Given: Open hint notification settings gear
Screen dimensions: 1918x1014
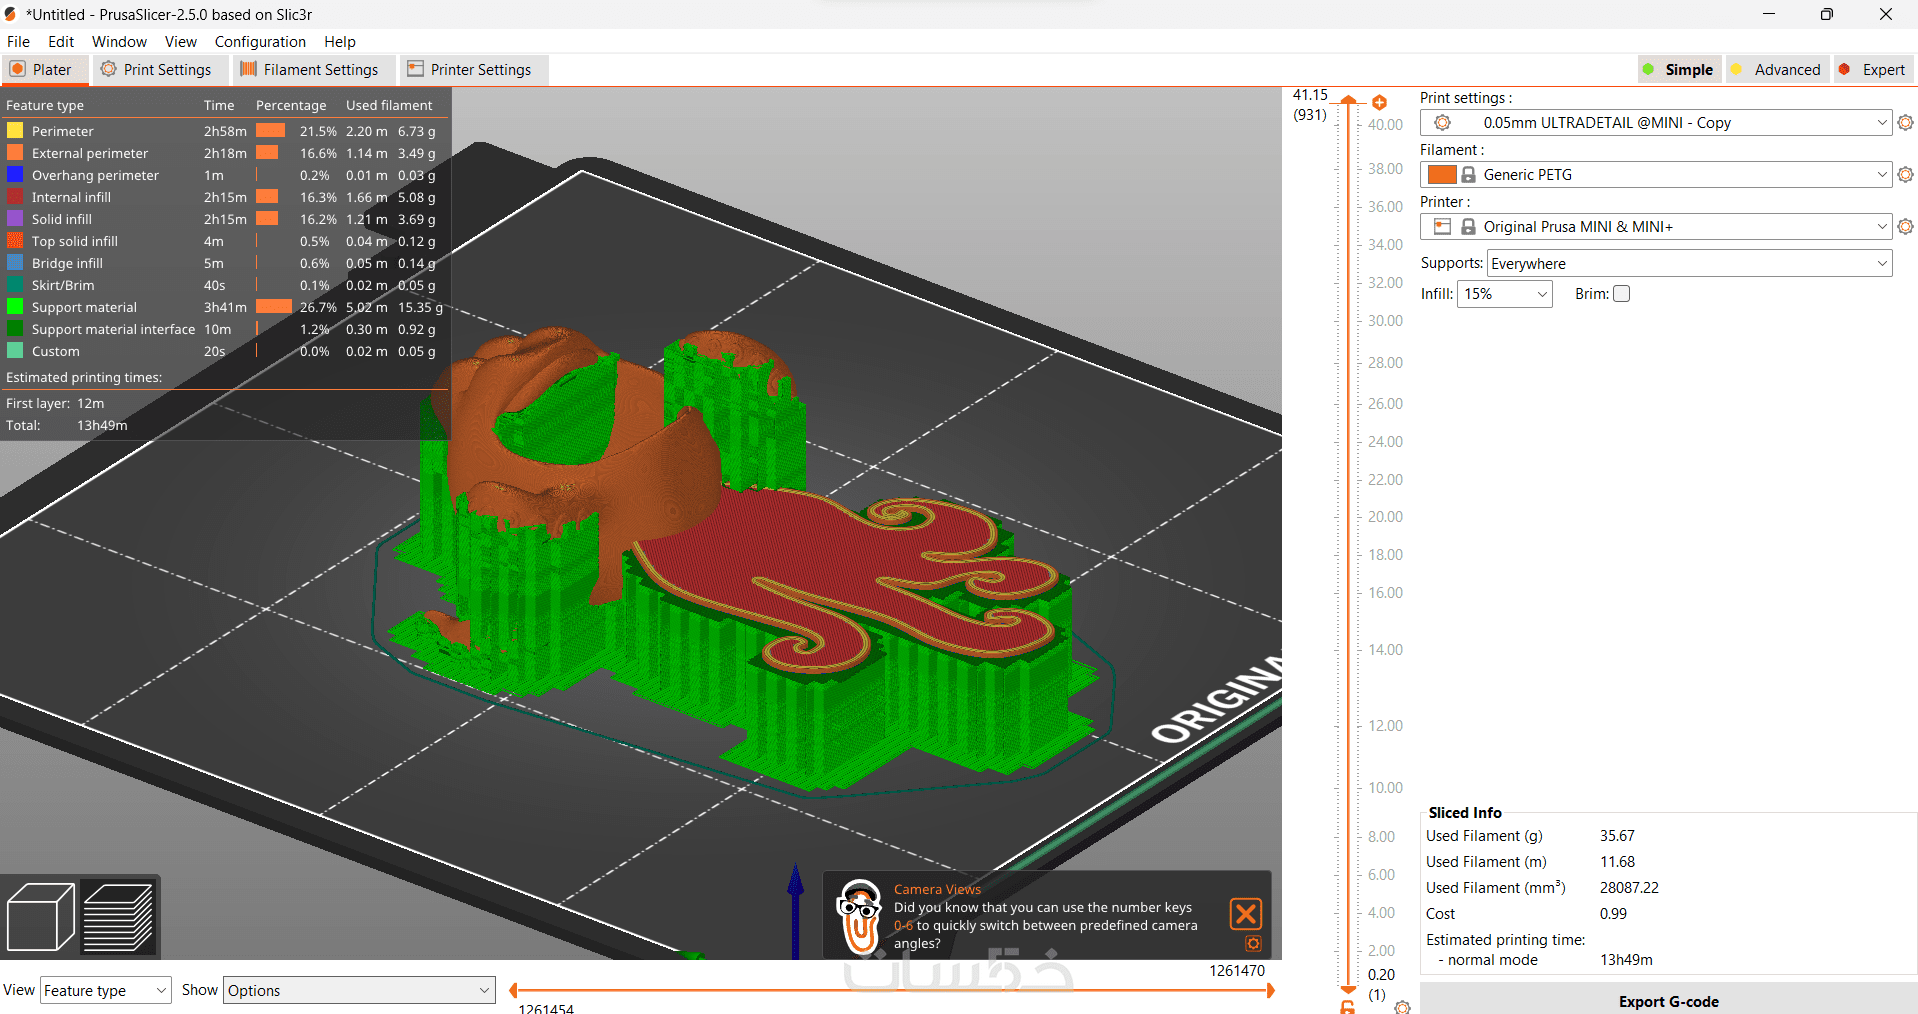Looking at the screenshot, I should (1253, 943).
